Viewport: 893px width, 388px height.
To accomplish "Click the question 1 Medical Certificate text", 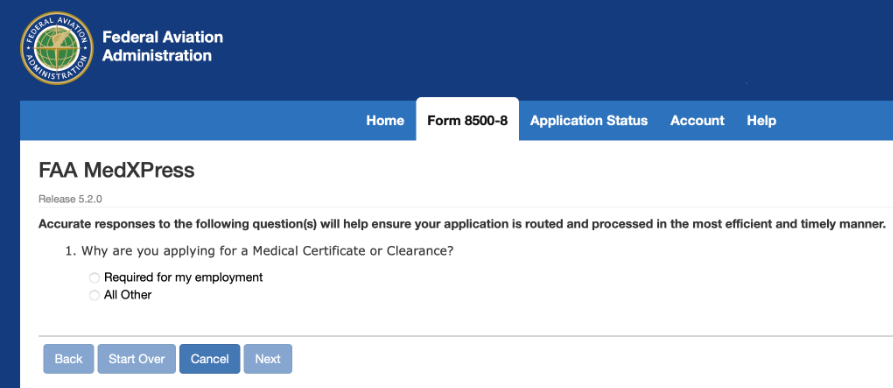I will (x=260, y=251).
